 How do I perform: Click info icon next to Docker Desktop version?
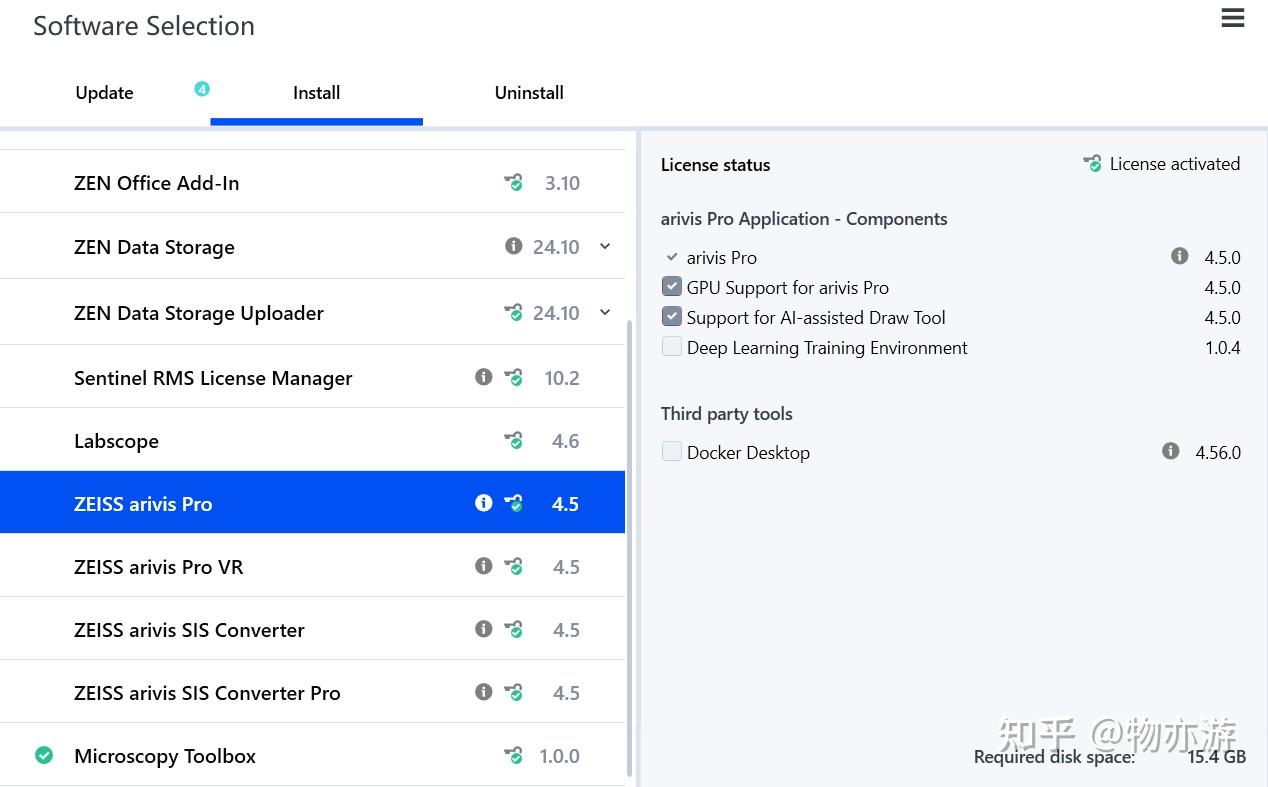tap(1170, 451)
